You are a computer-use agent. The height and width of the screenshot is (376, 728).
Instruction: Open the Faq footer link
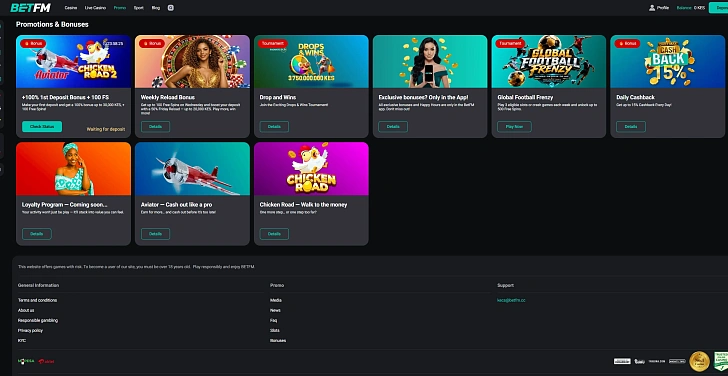273,320
